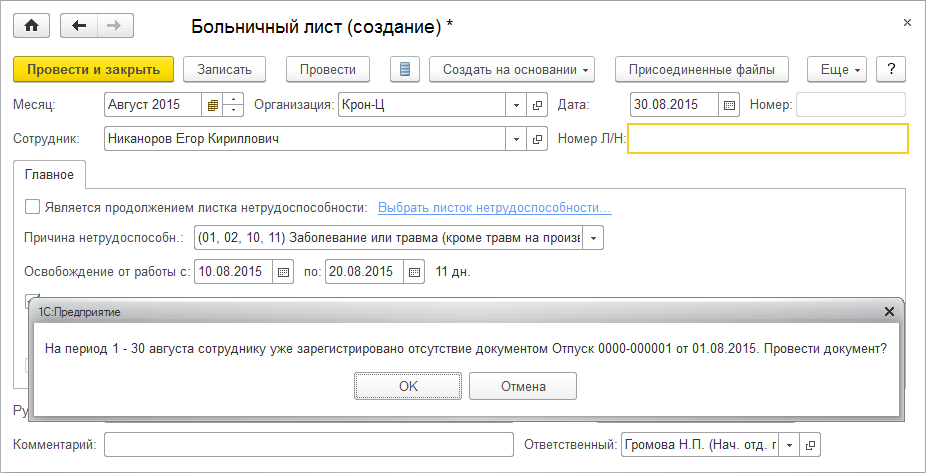Open calendar for the Дата field
926x473 pixels.
click(x=729, y=104)
